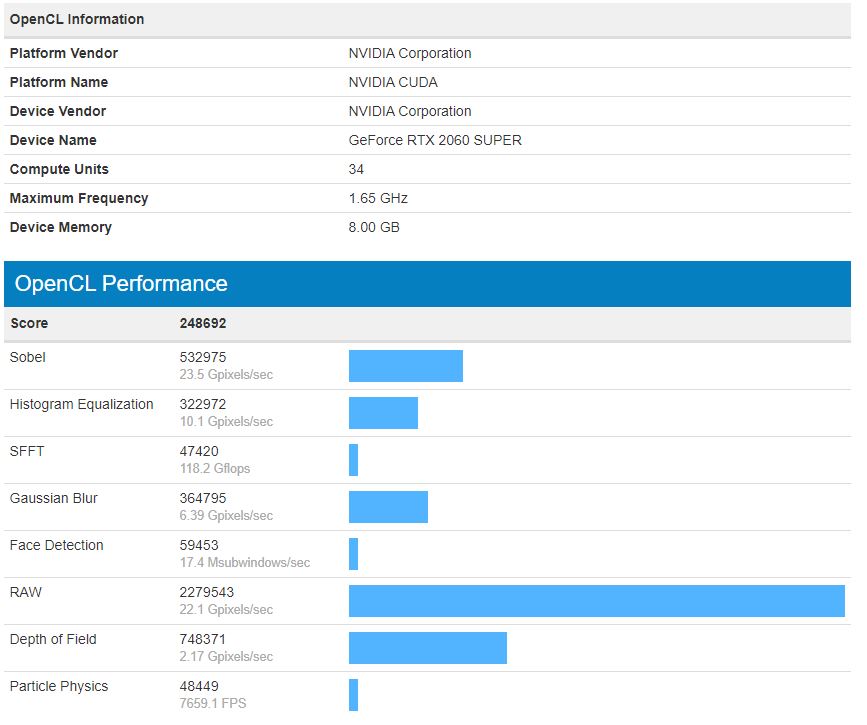Image resolution: width=867 pixels, height=725 pixels.
Task: Select the RAW test name
Action: [x=26, y=592]
